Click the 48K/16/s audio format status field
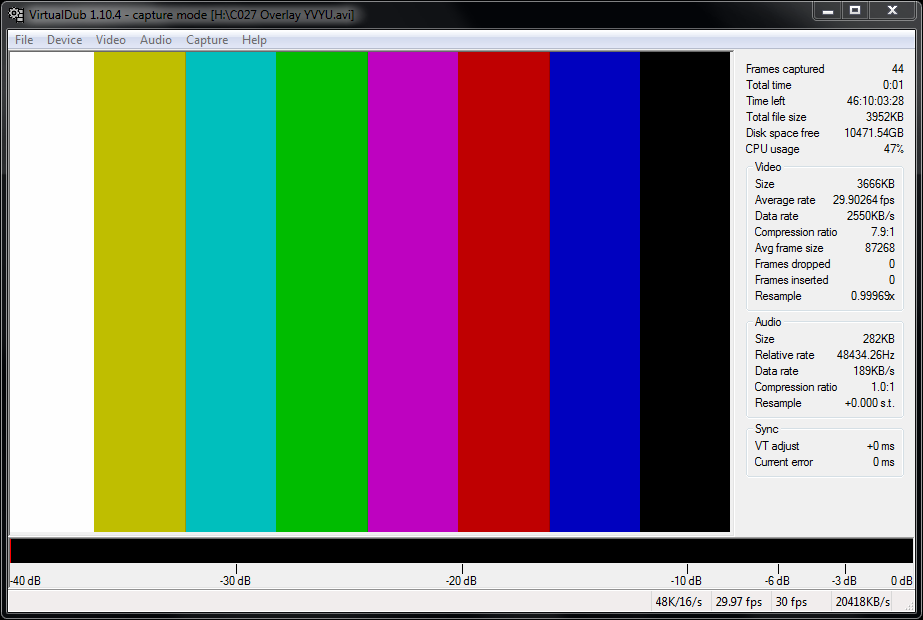 679,602
